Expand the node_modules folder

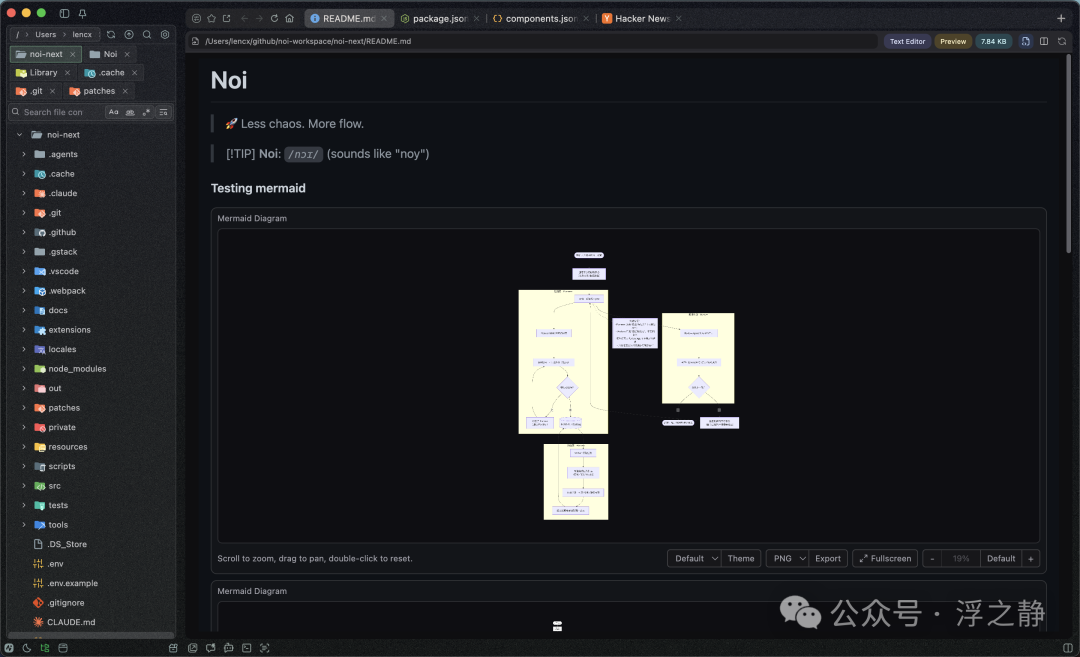point(24,369)
